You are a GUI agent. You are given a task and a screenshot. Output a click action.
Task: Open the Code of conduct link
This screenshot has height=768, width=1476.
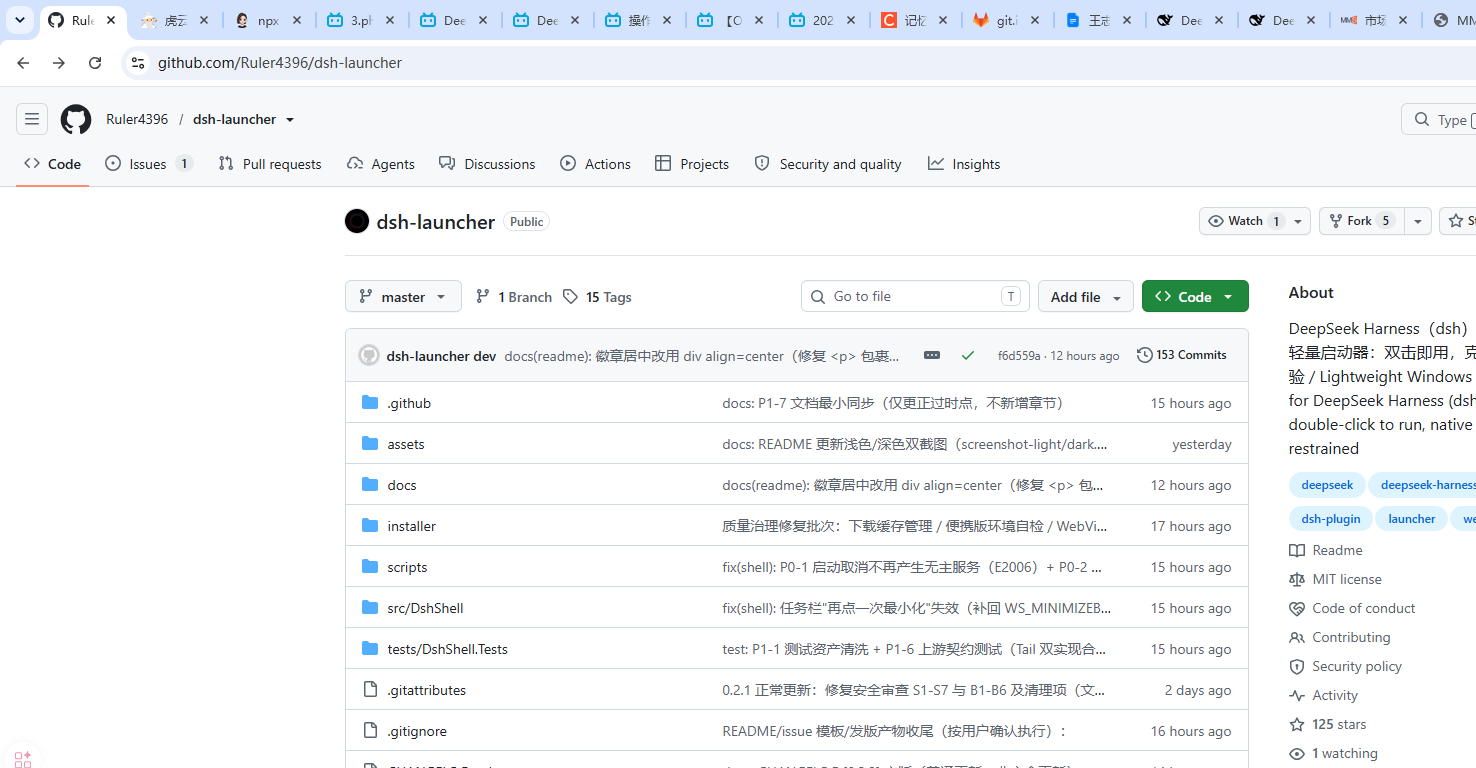(x=1352, y=608)
